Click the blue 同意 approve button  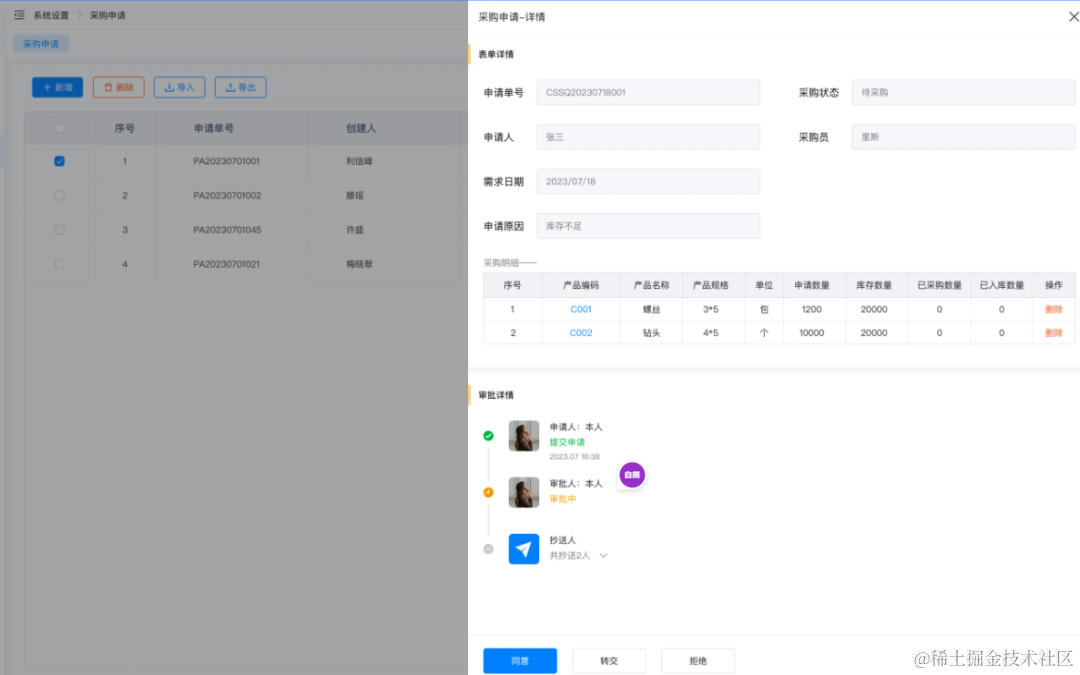(520, 661)
